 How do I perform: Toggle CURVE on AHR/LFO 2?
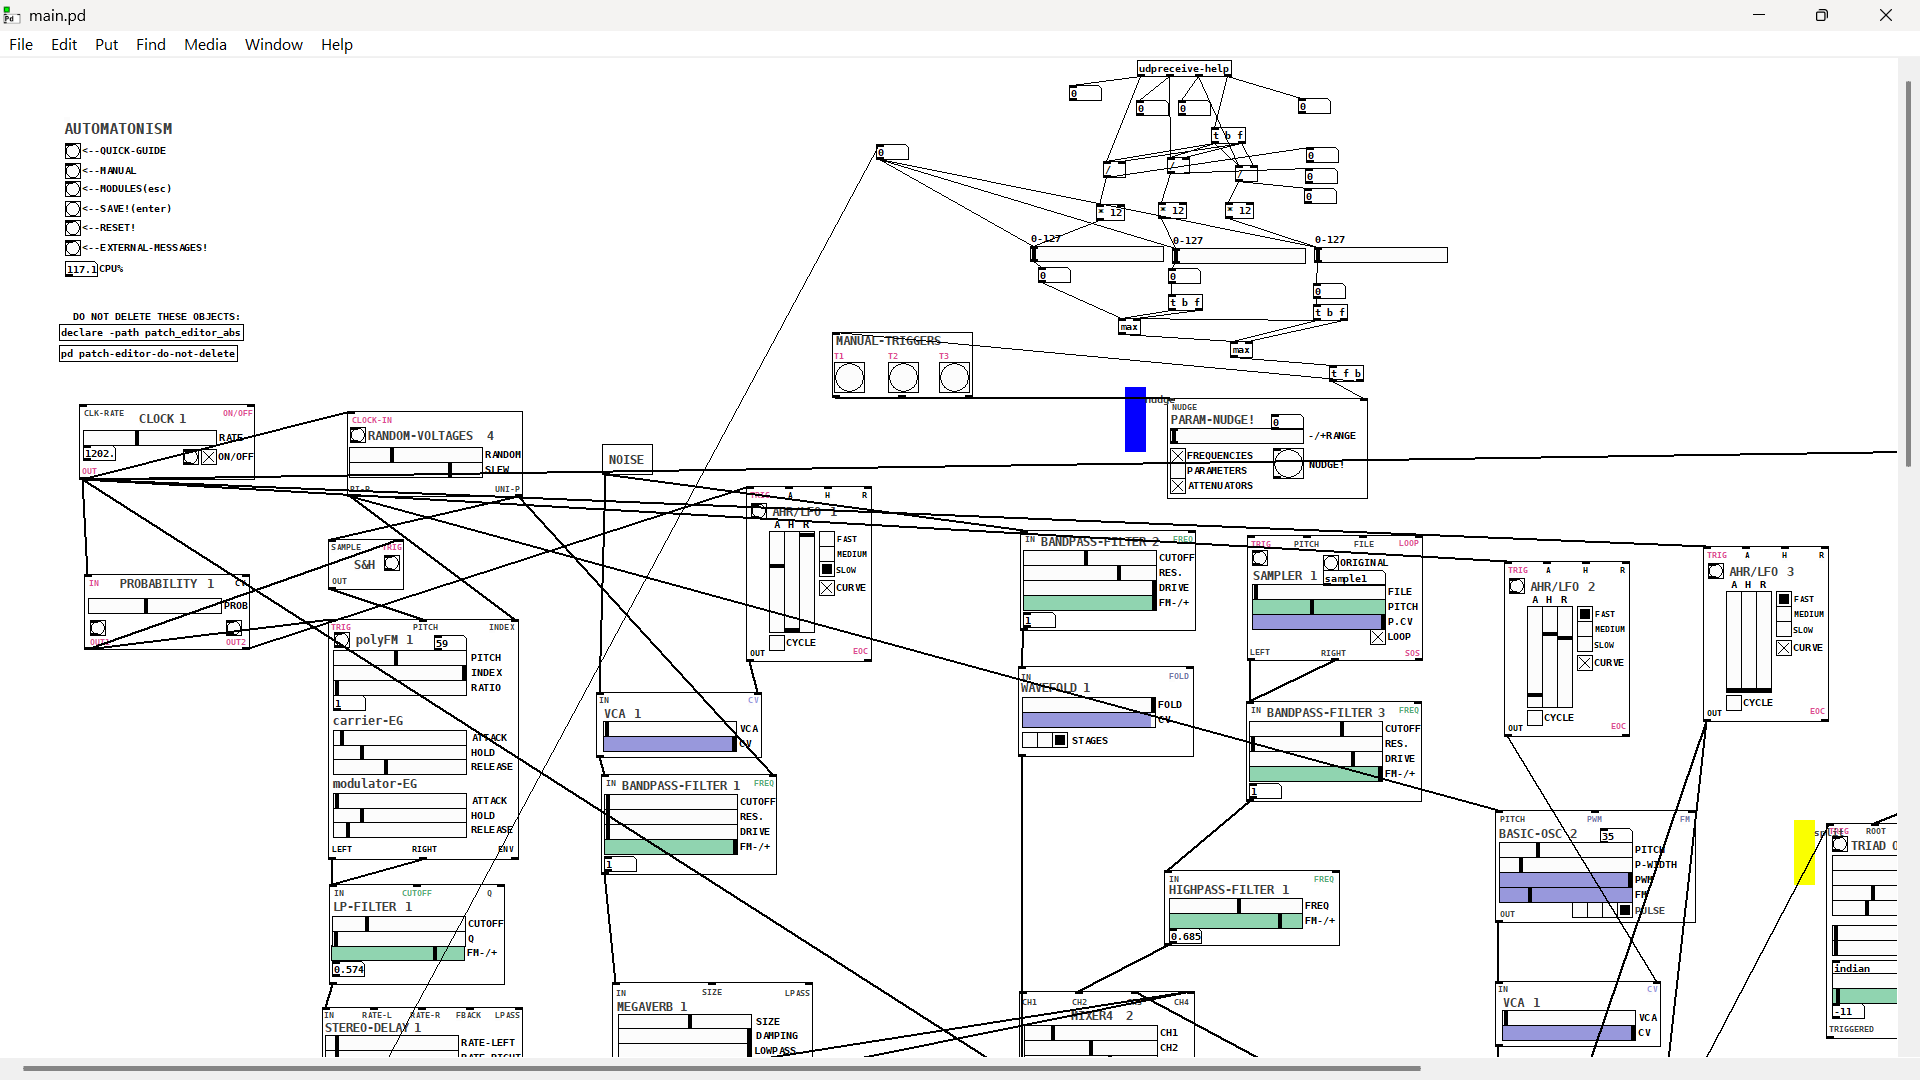[x=1585, y=663]
